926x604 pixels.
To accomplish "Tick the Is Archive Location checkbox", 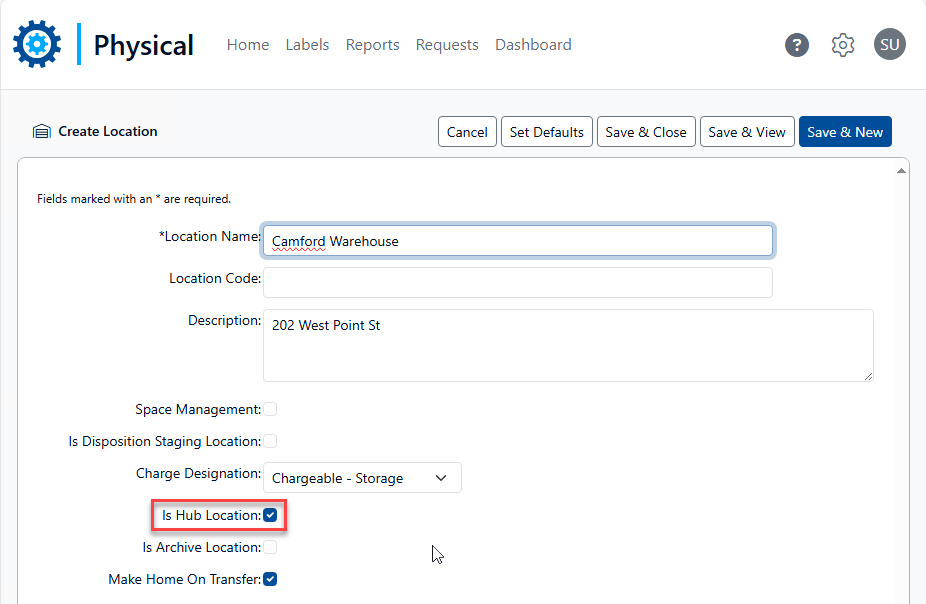I will coord(270,547).
